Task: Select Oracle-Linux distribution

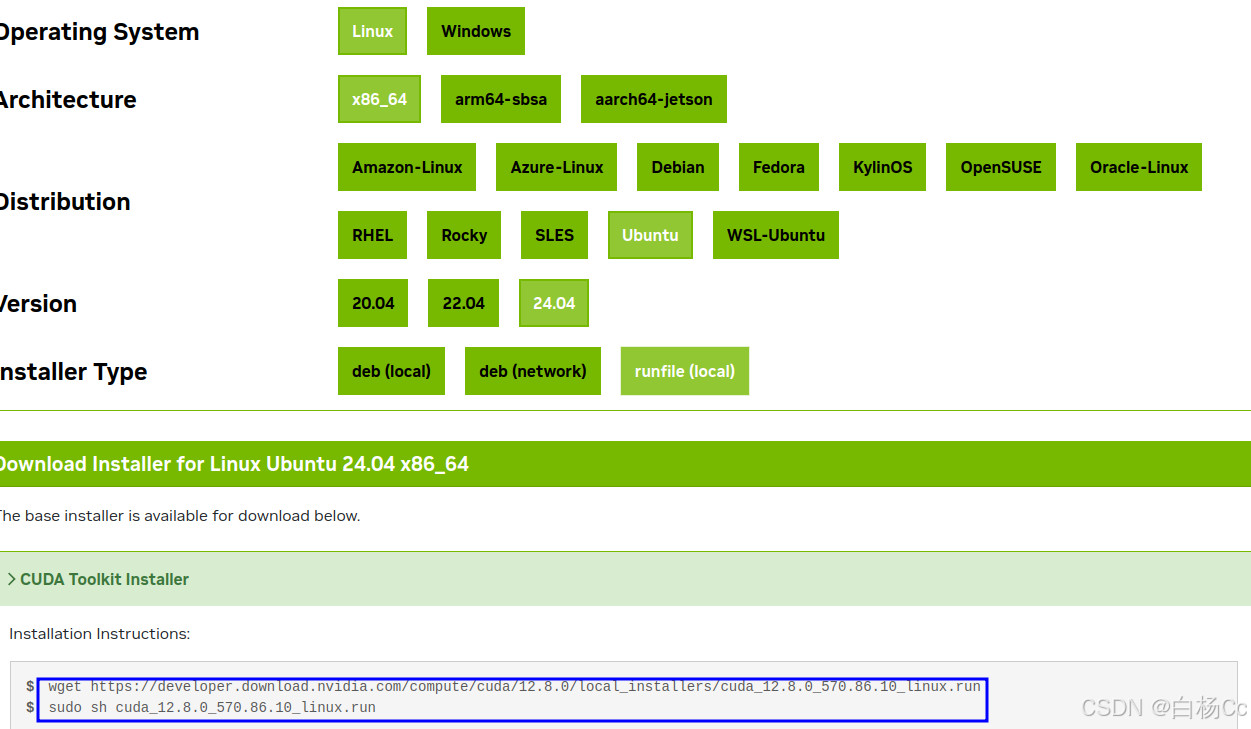Action: click(x=1139, y=167)
